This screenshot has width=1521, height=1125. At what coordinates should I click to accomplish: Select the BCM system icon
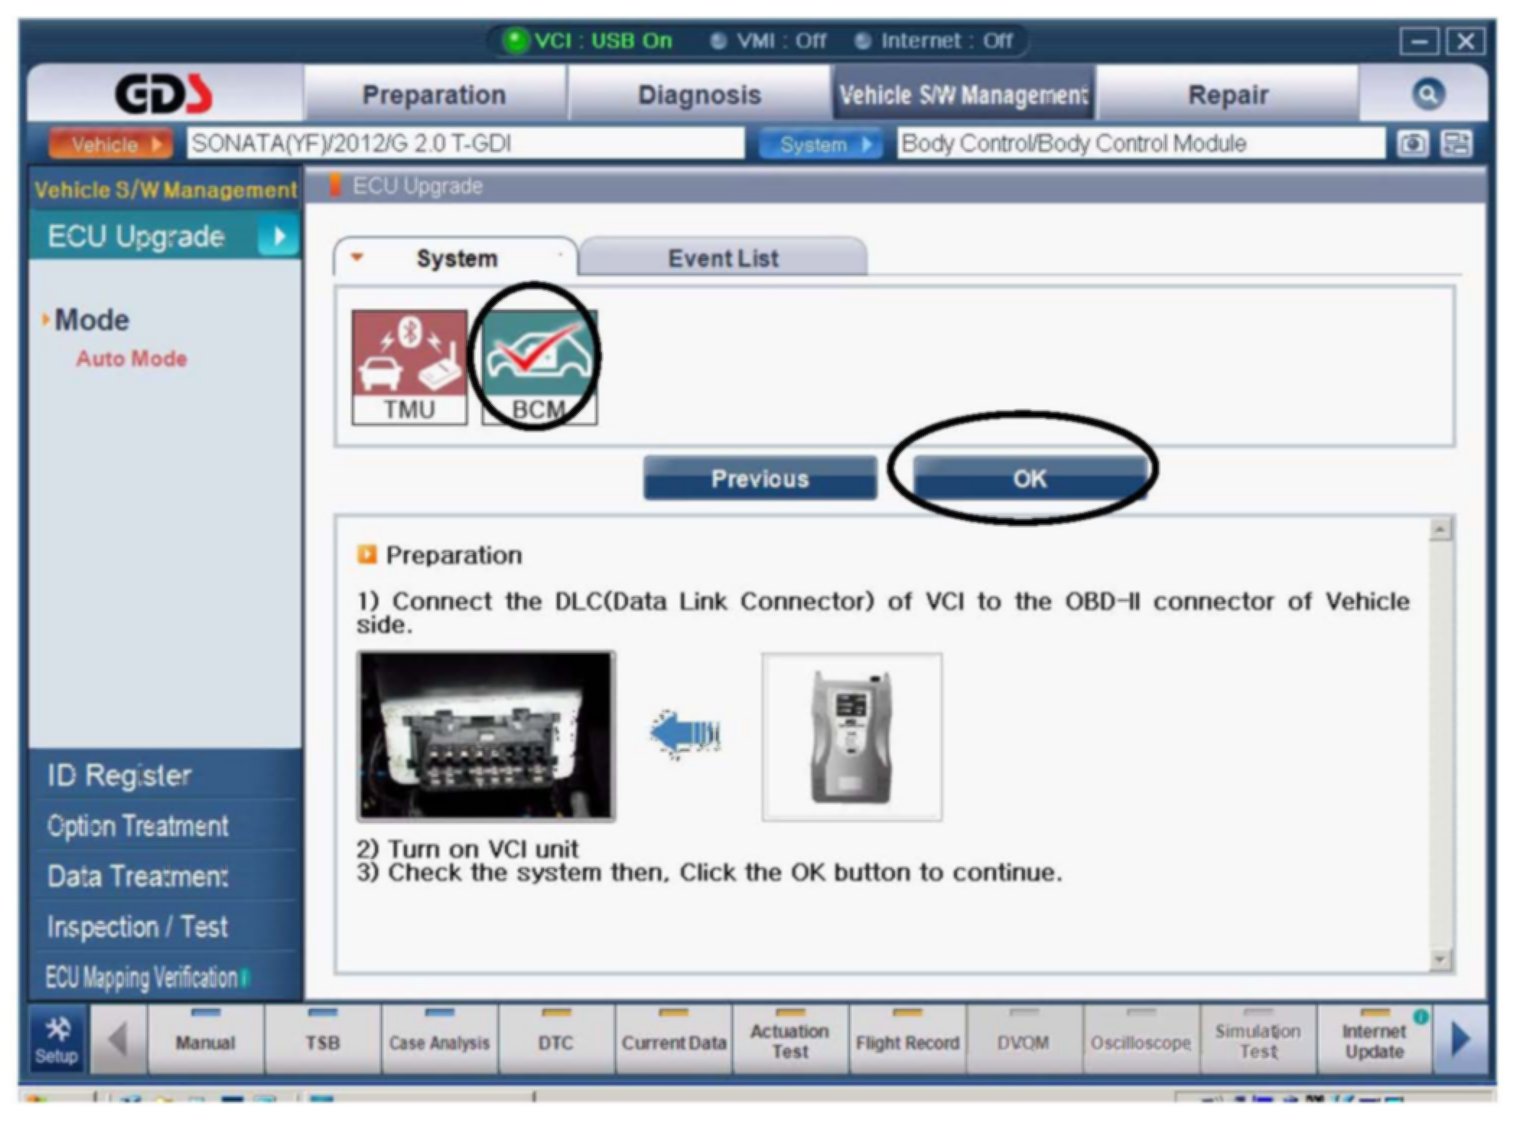pos(538,366)
